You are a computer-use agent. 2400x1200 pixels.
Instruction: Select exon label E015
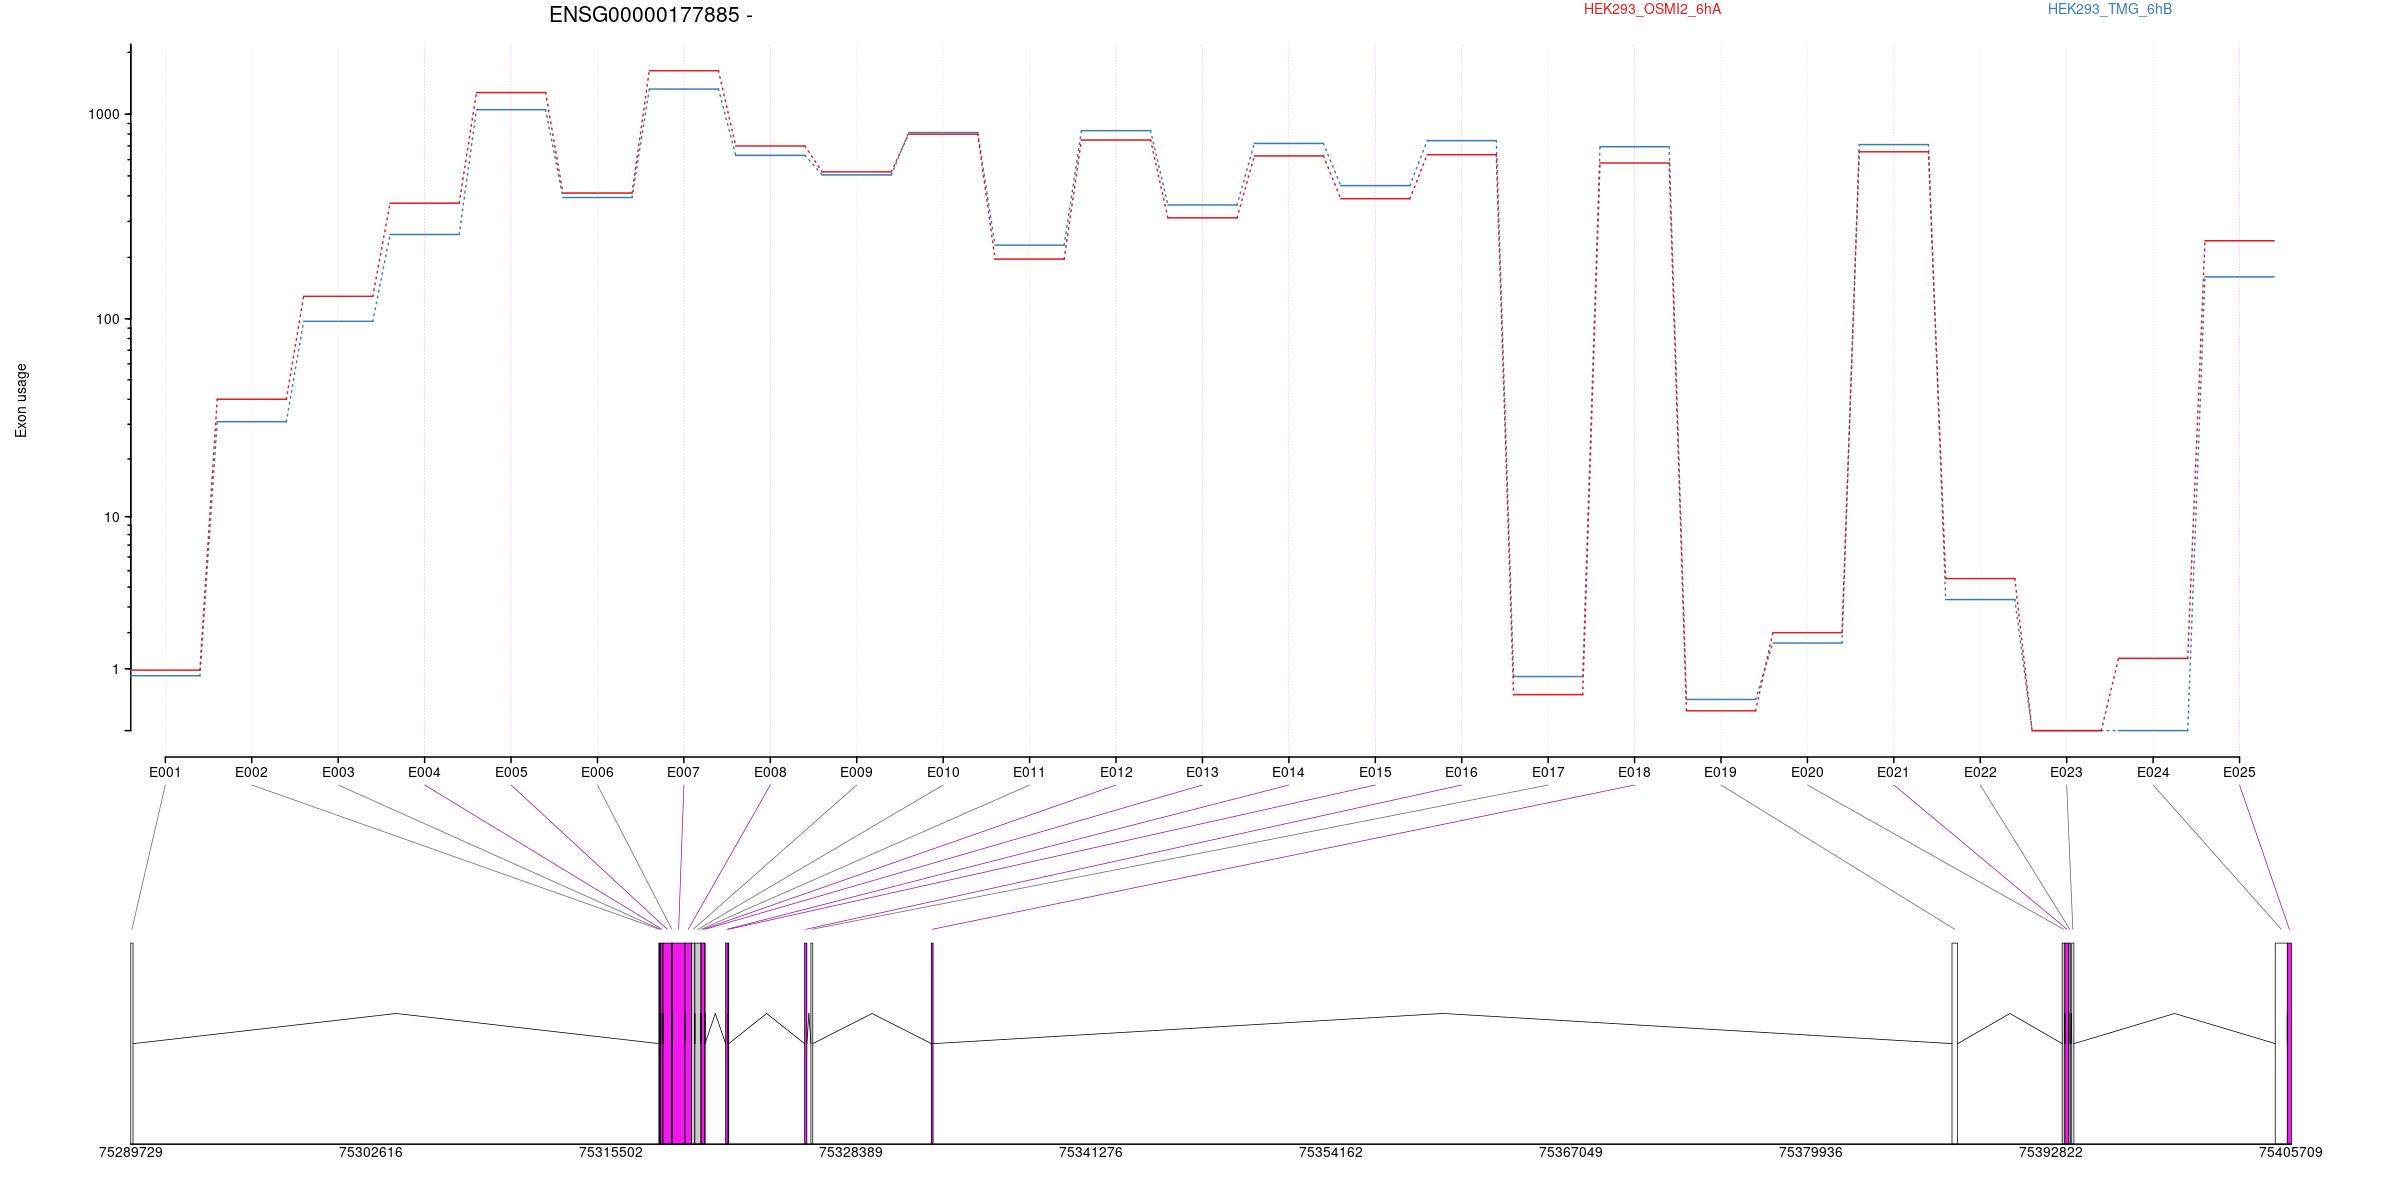click(1375, 772)
